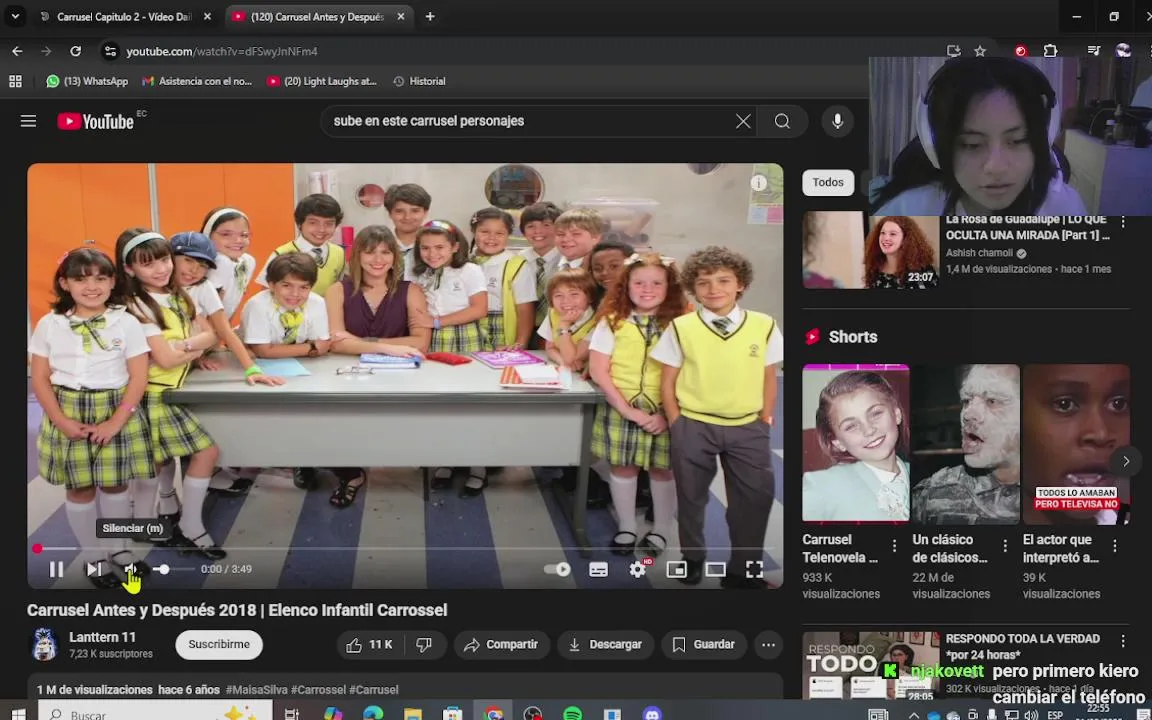Skip to the next video
Screen dimensions: 1152x720
[95, 569]
